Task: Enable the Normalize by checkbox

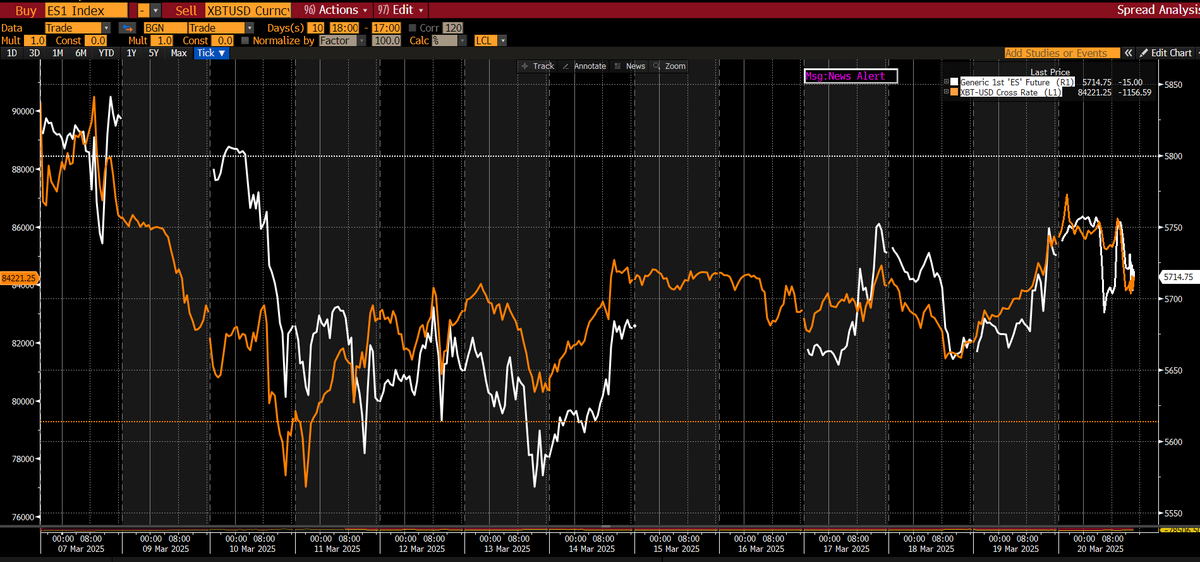Action: click(245, 41)
